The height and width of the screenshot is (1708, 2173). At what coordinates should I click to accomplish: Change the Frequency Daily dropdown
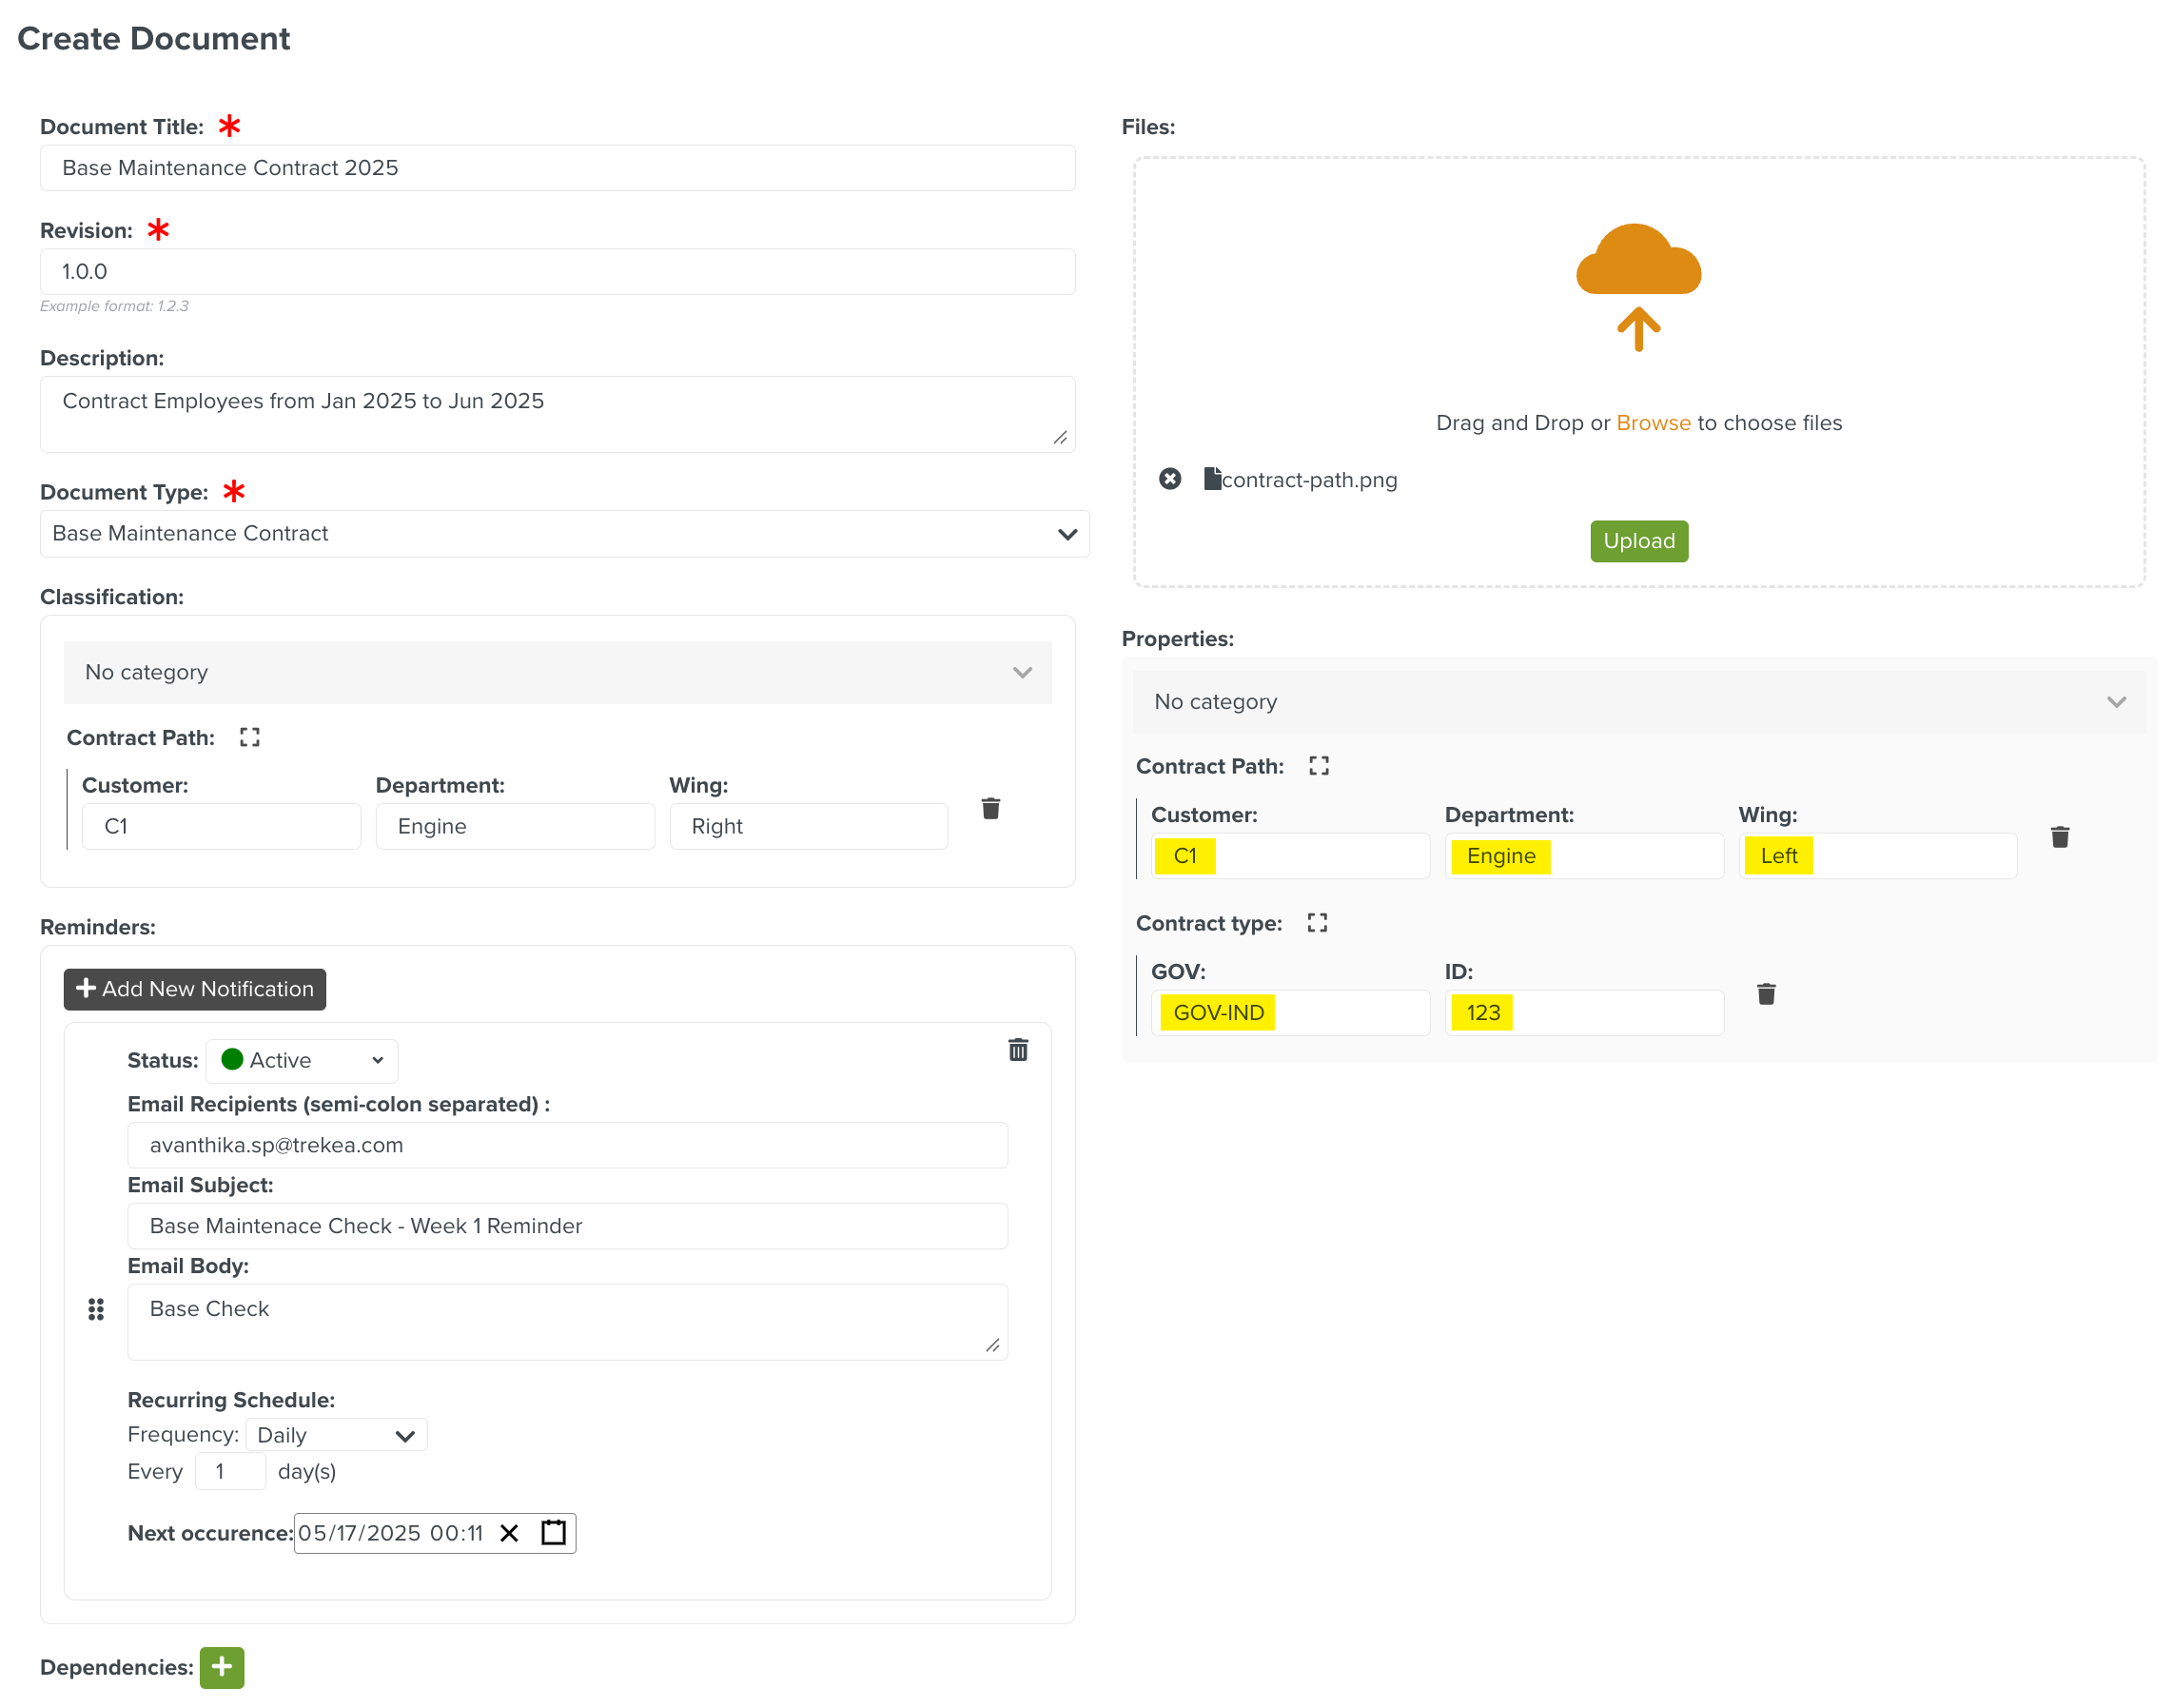335,1435
